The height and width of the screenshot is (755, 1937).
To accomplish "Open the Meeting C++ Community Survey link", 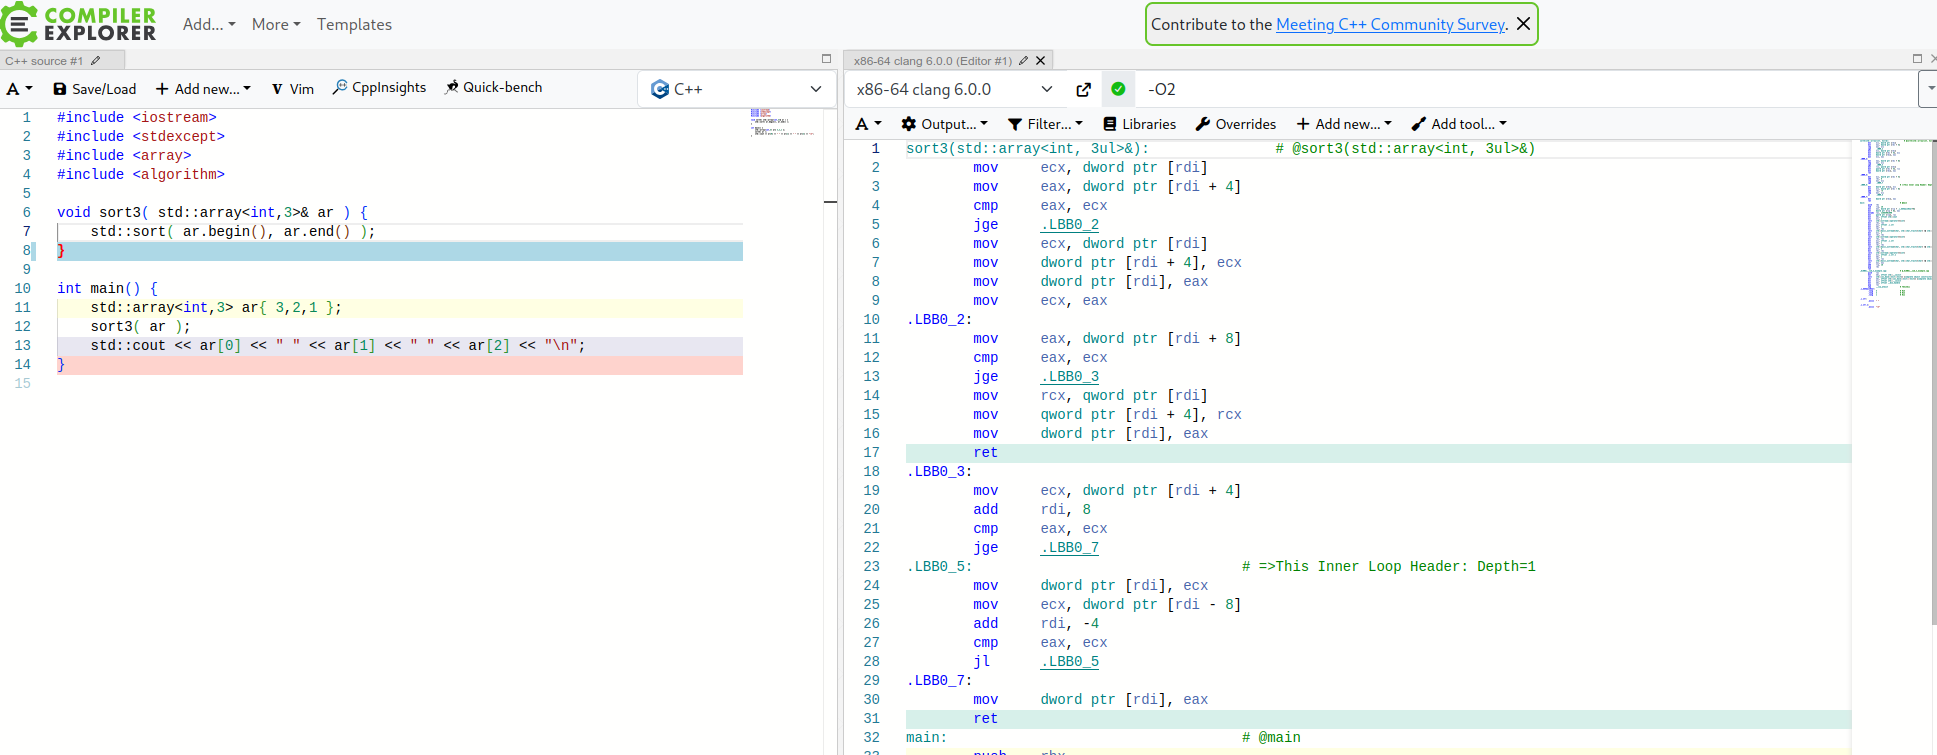I will click(x=1390, y=24).
